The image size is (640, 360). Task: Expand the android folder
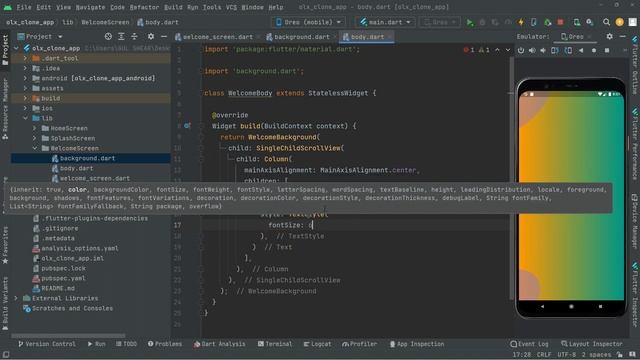click(x=25, y=78)
